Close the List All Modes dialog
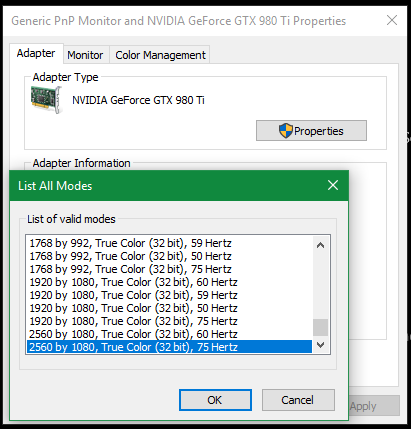The height and width of the screenshot is (429, 411). pos(333,185)
